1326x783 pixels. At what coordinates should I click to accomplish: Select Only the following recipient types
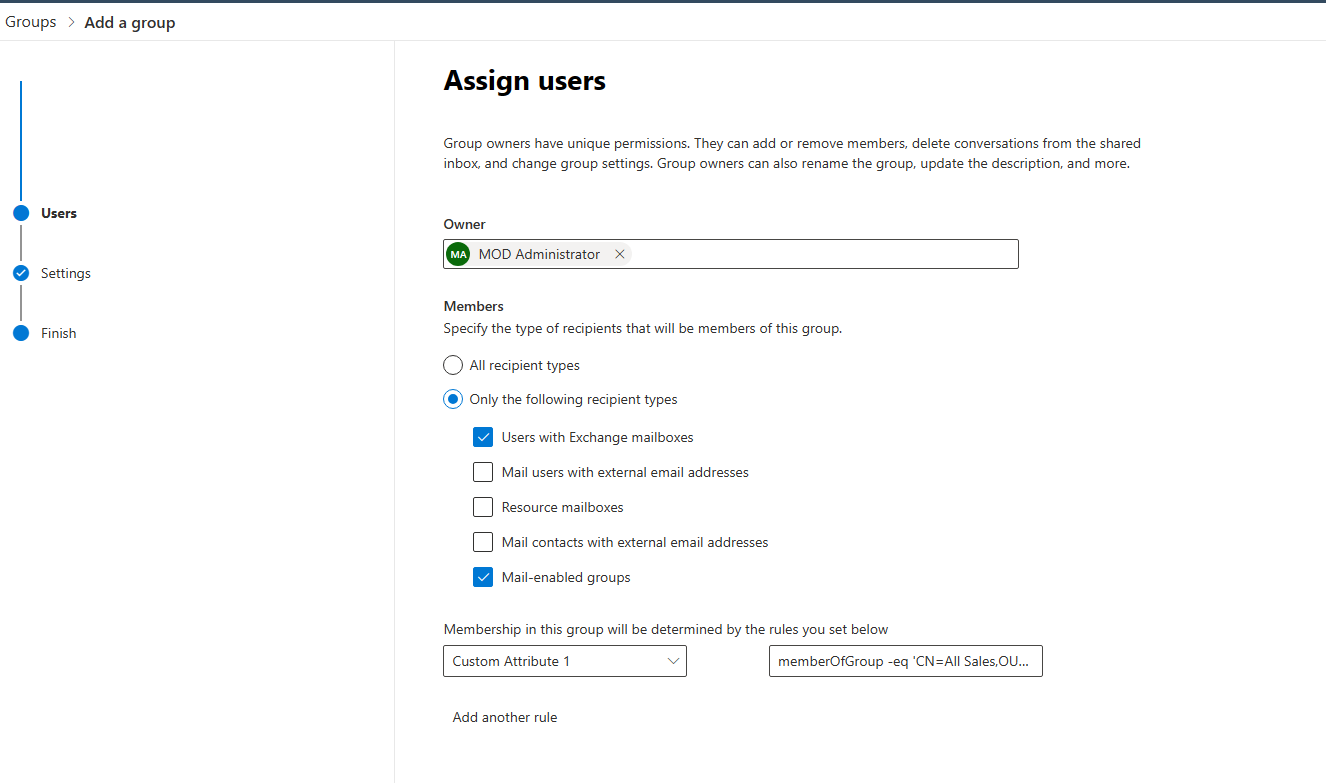[x=452, y=399]
